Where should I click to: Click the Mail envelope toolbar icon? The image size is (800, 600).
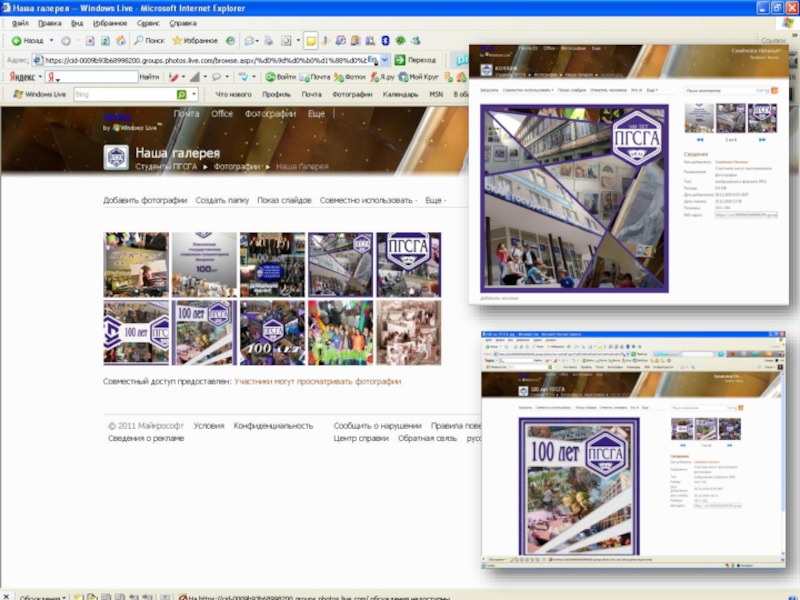(x=249, y=40)
